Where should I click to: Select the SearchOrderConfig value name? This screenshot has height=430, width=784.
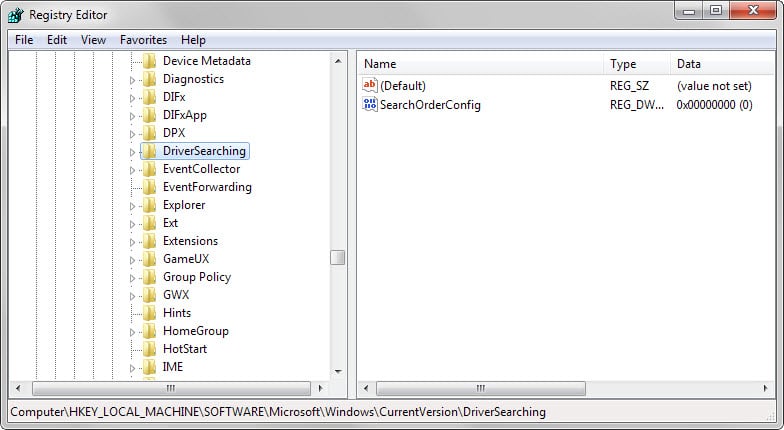coord(430,105)
